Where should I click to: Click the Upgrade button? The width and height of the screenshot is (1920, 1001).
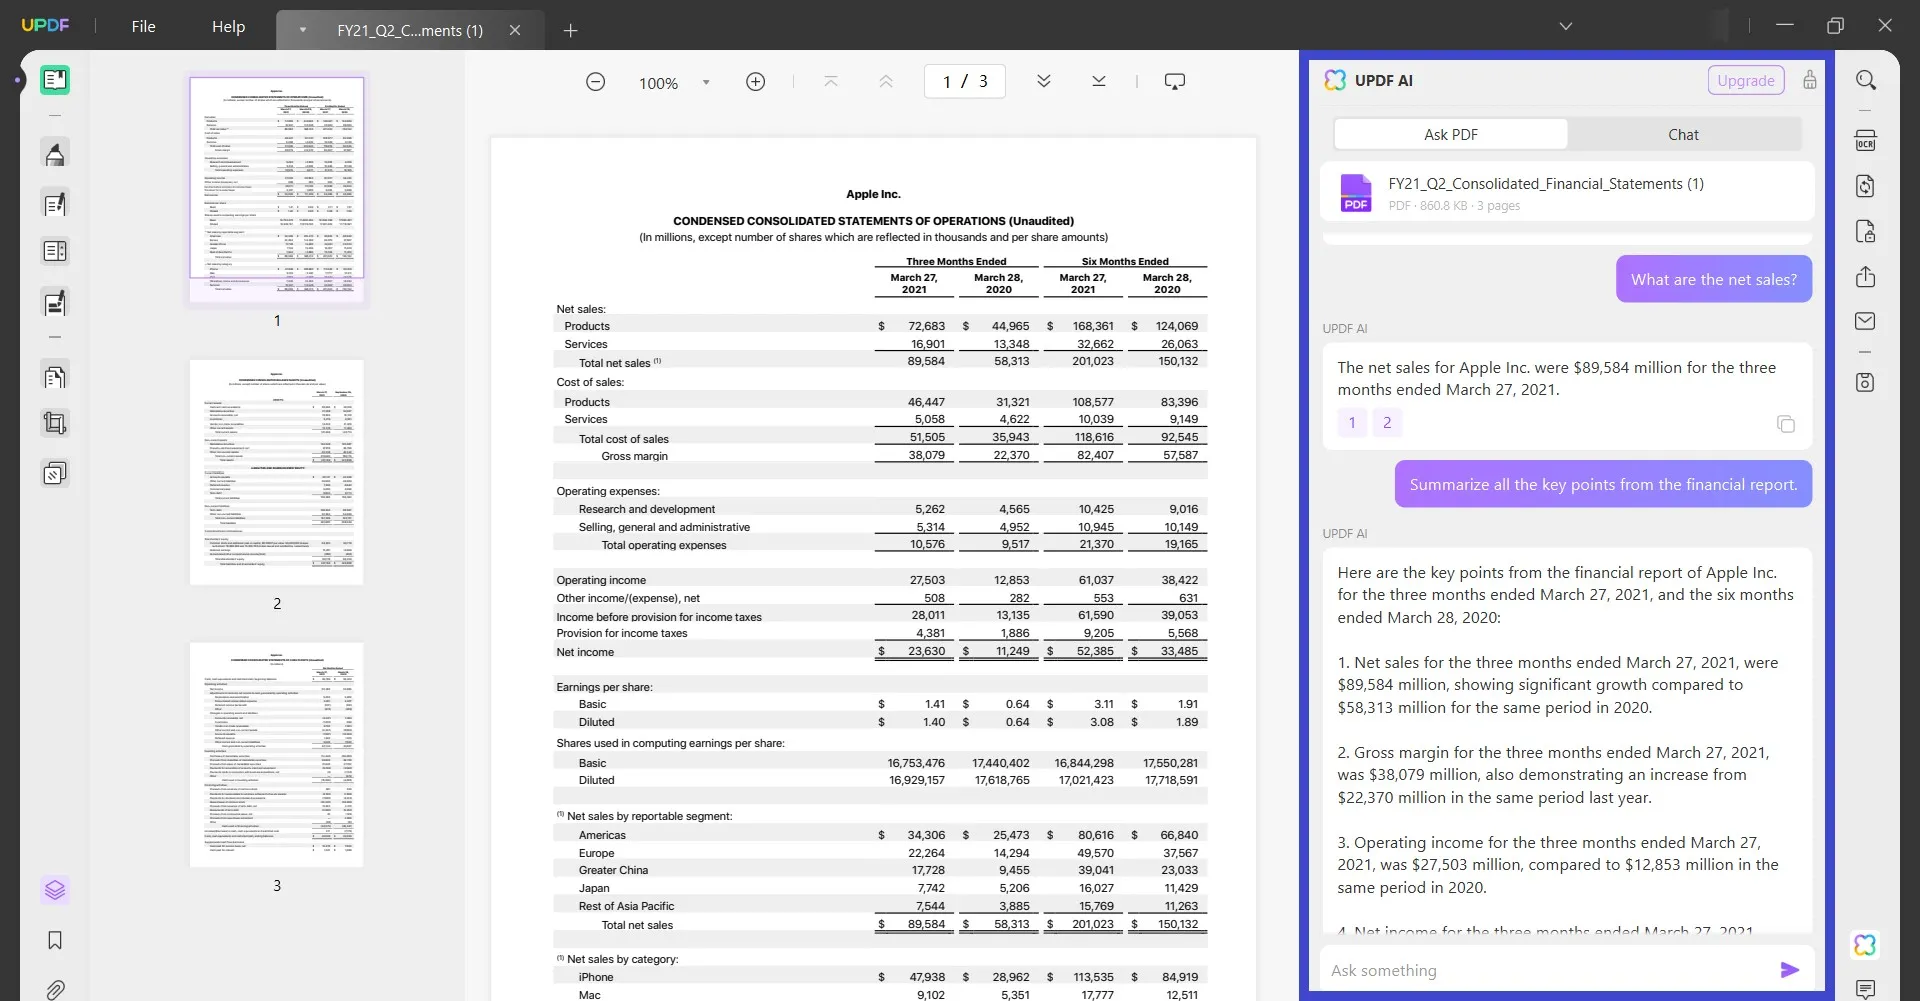1746,80
